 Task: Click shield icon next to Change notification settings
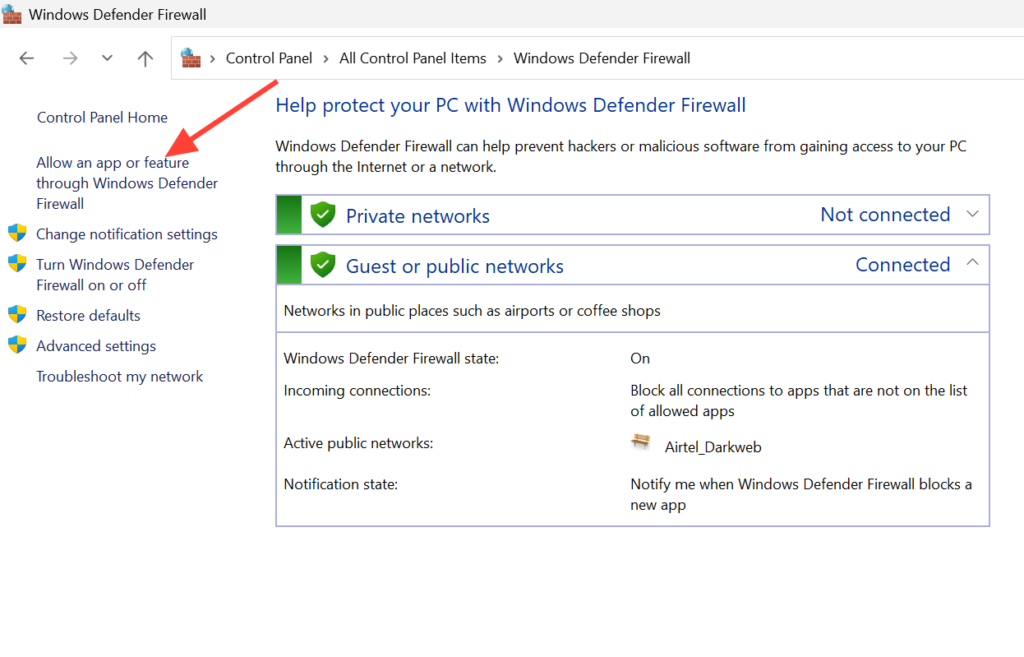18,233
